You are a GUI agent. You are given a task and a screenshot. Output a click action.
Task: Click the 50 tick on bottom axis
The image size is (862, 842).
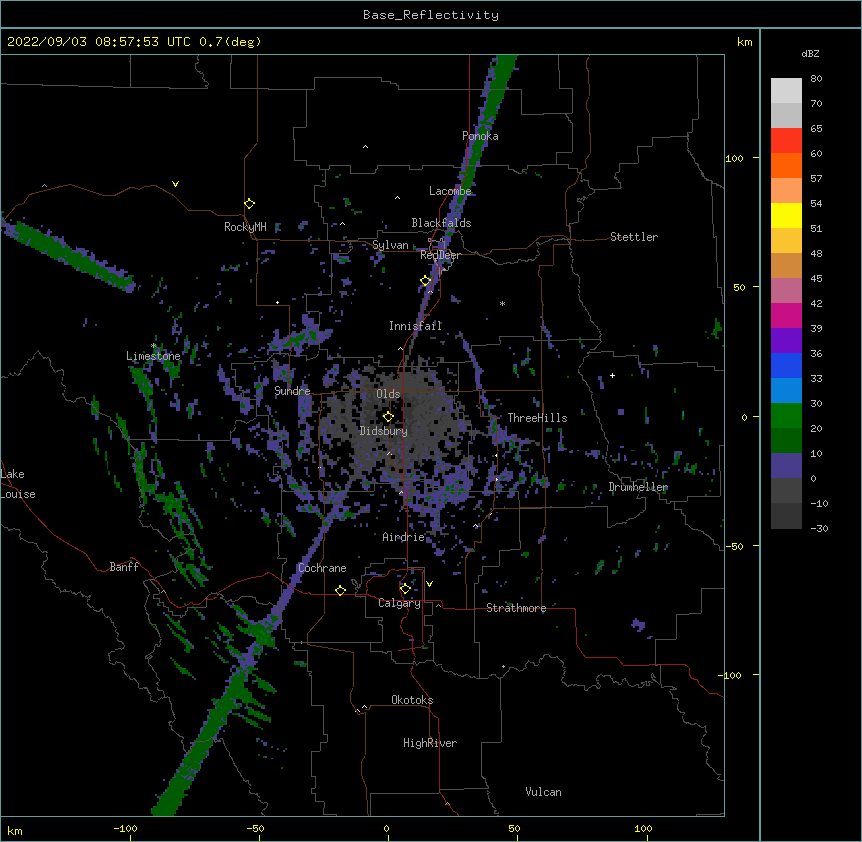click(514, 828)
